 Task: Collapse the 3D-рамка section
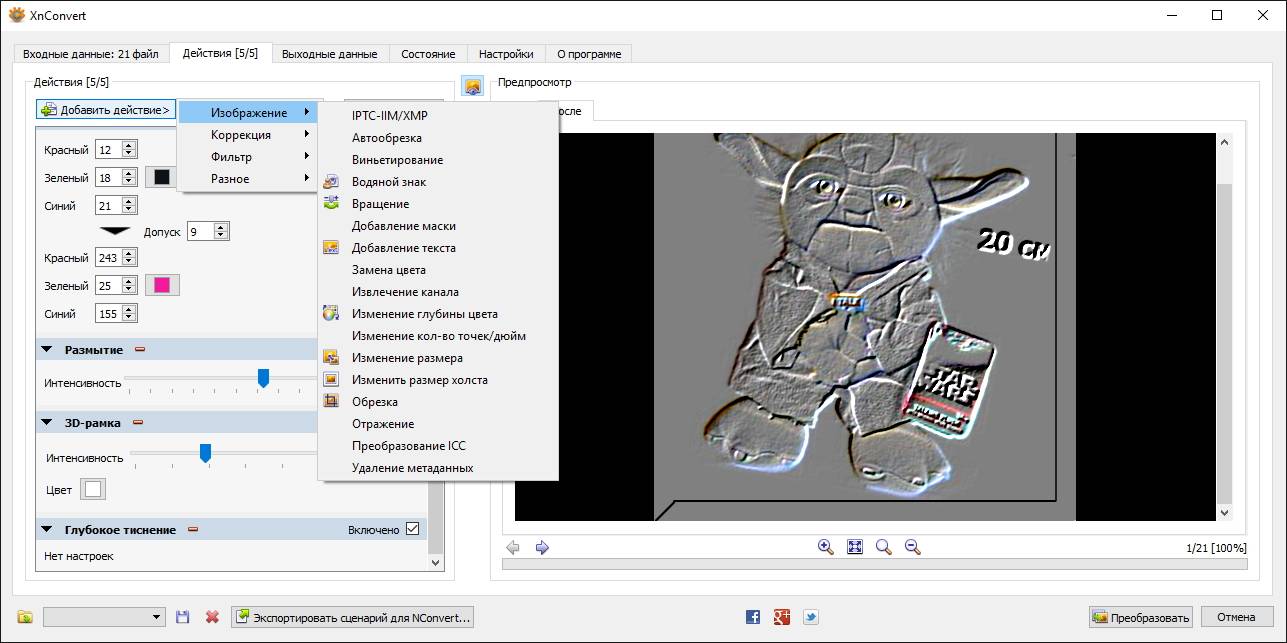click(46, 423)
